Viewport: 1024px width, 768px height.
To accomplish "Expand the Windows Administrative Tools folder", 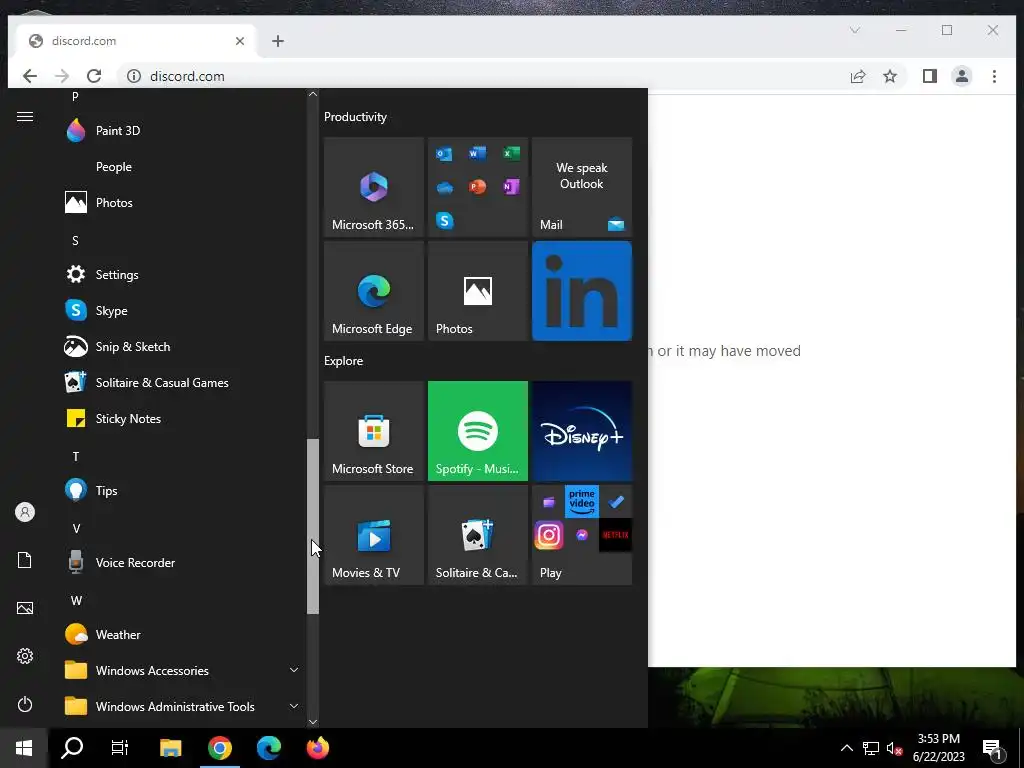I will [x=182, y=706].
